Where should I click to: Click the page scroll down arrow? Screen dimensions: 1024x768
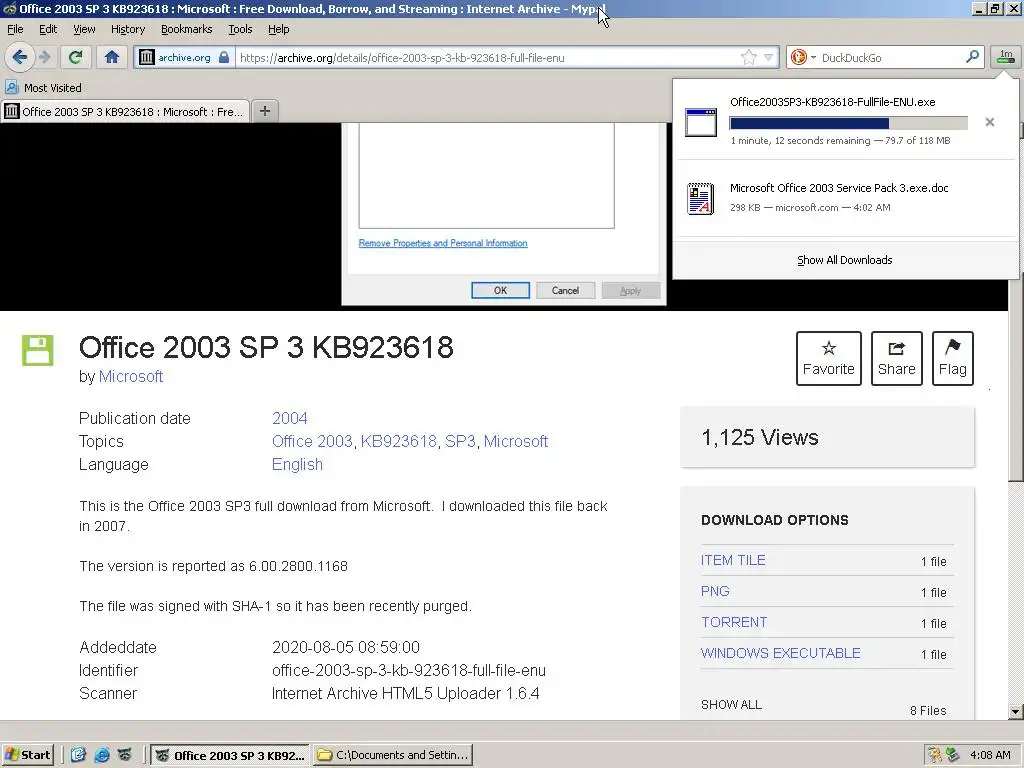(1016, 711)
